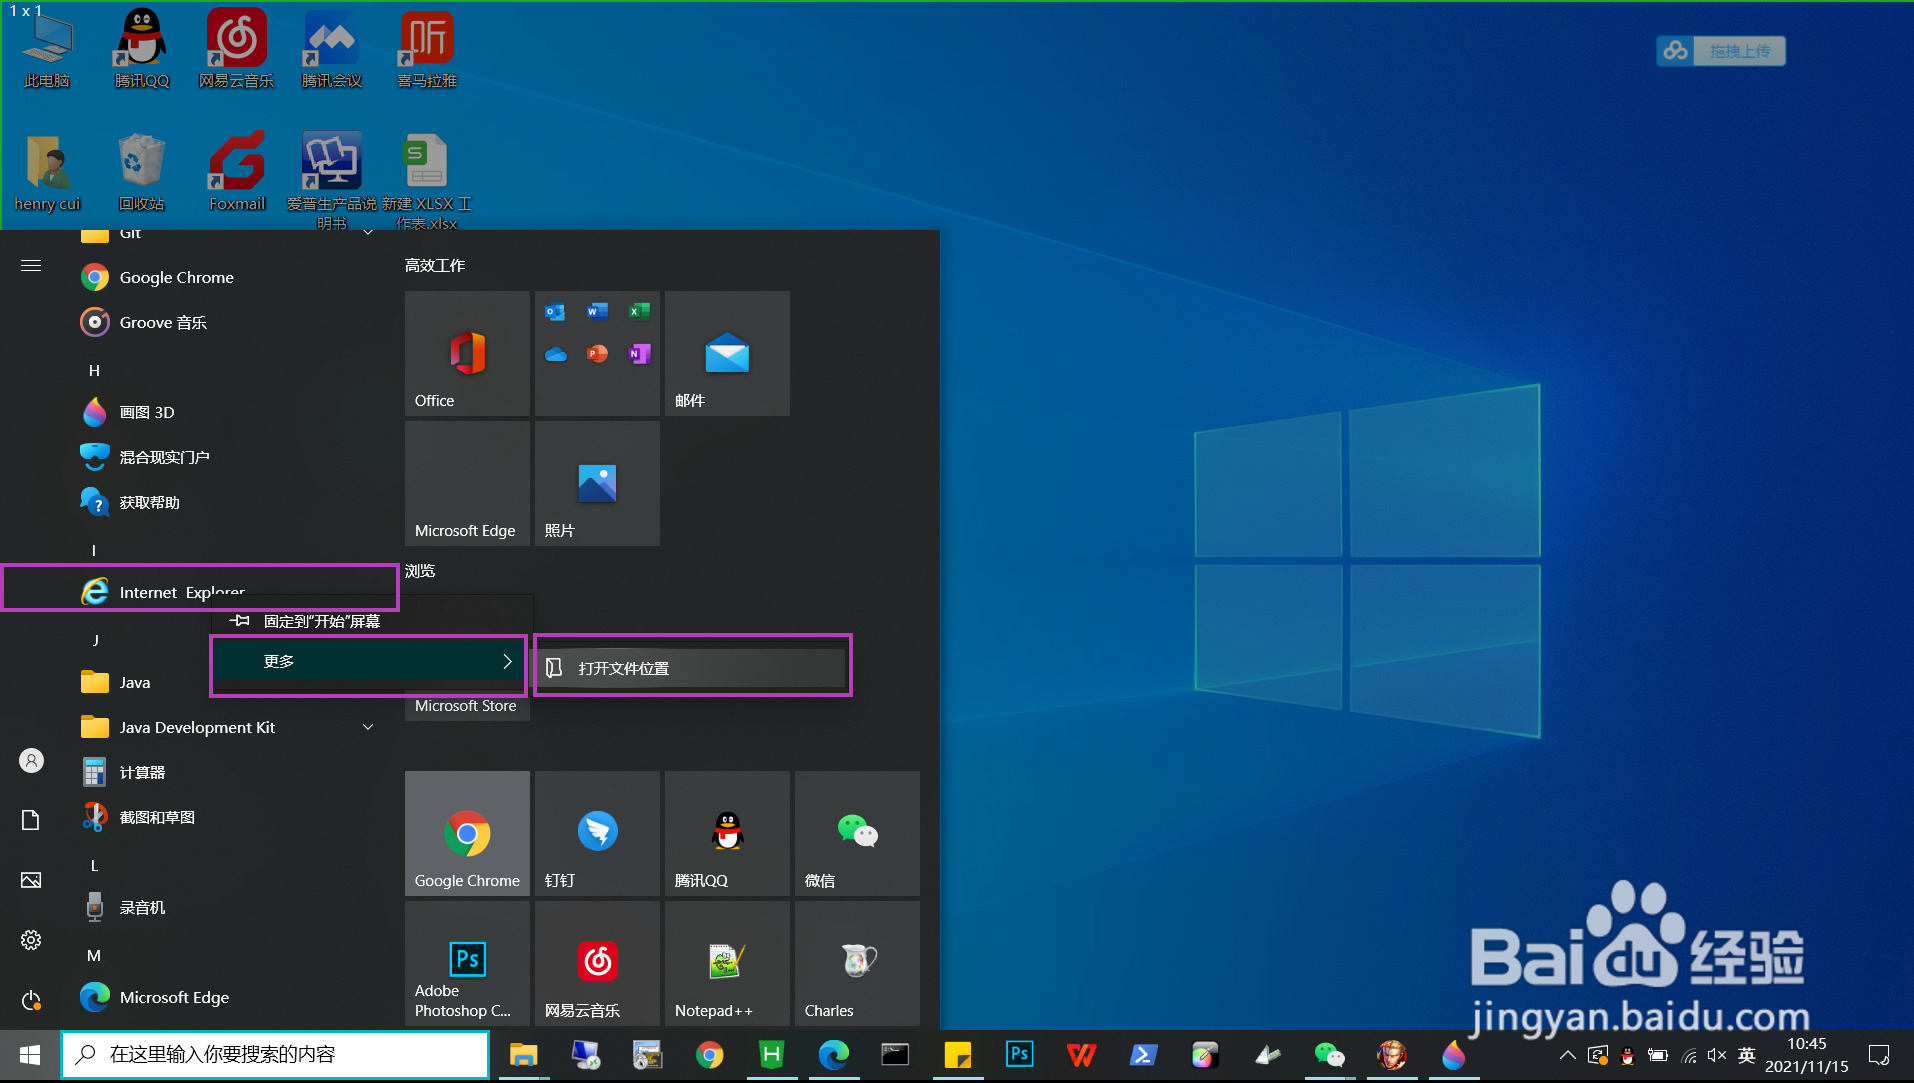Open the 邮件 tile

pyautogui.click(x=727, y=353)
